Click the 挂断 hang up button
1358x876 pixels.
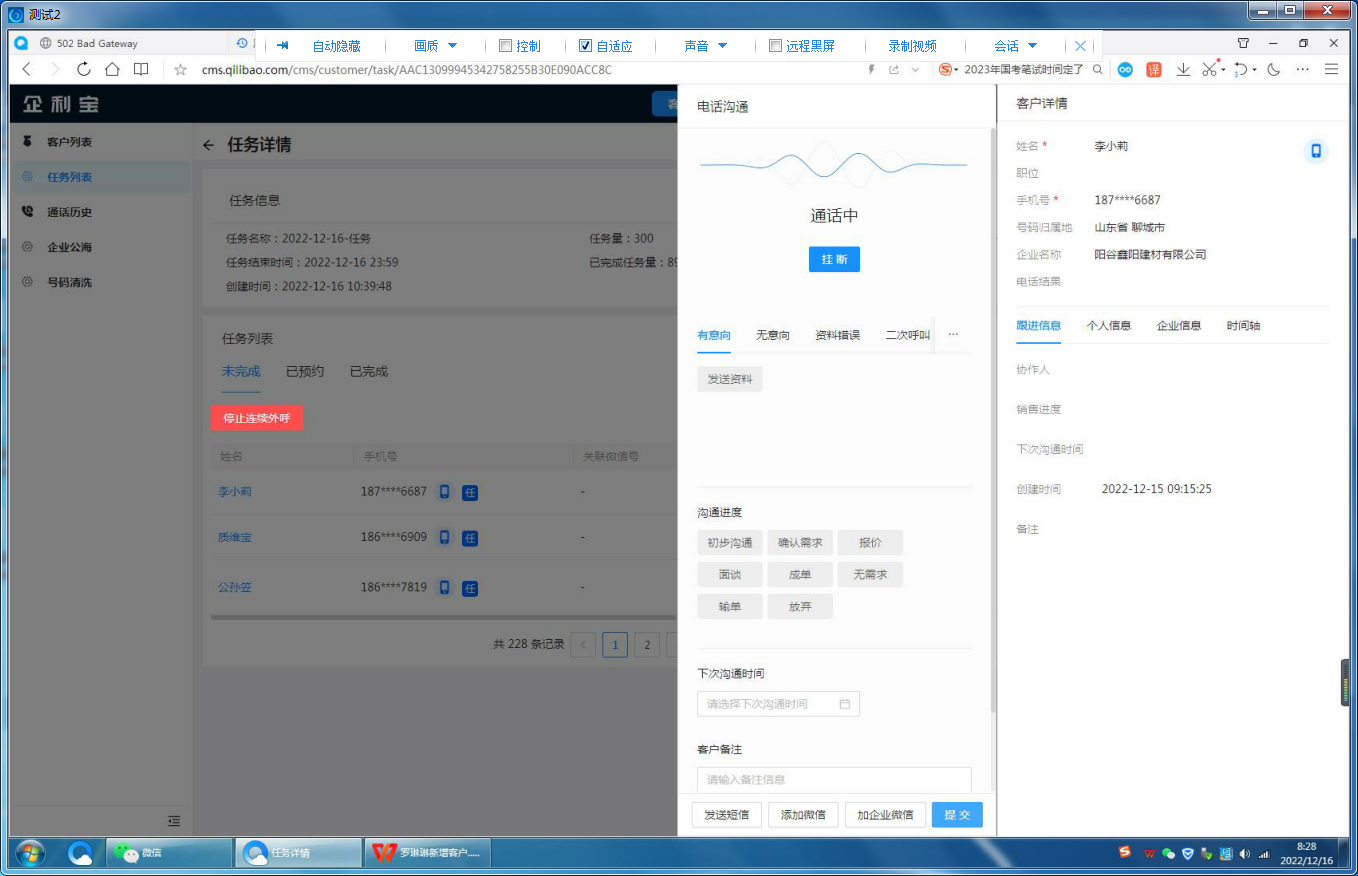pyautogui.click(x=834, y=259)
